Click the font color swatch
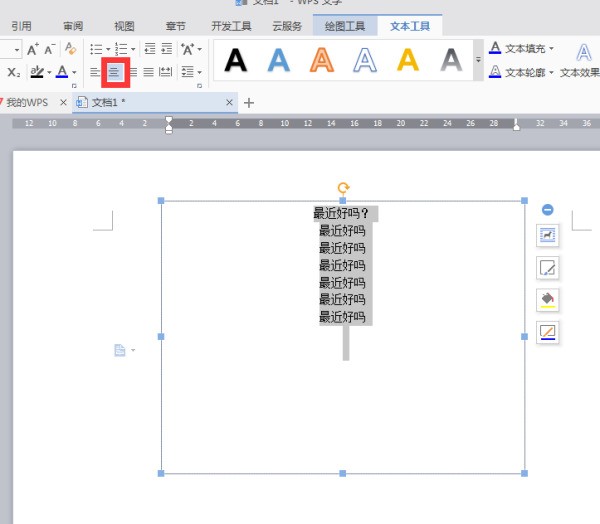 [x=61, y=72]
